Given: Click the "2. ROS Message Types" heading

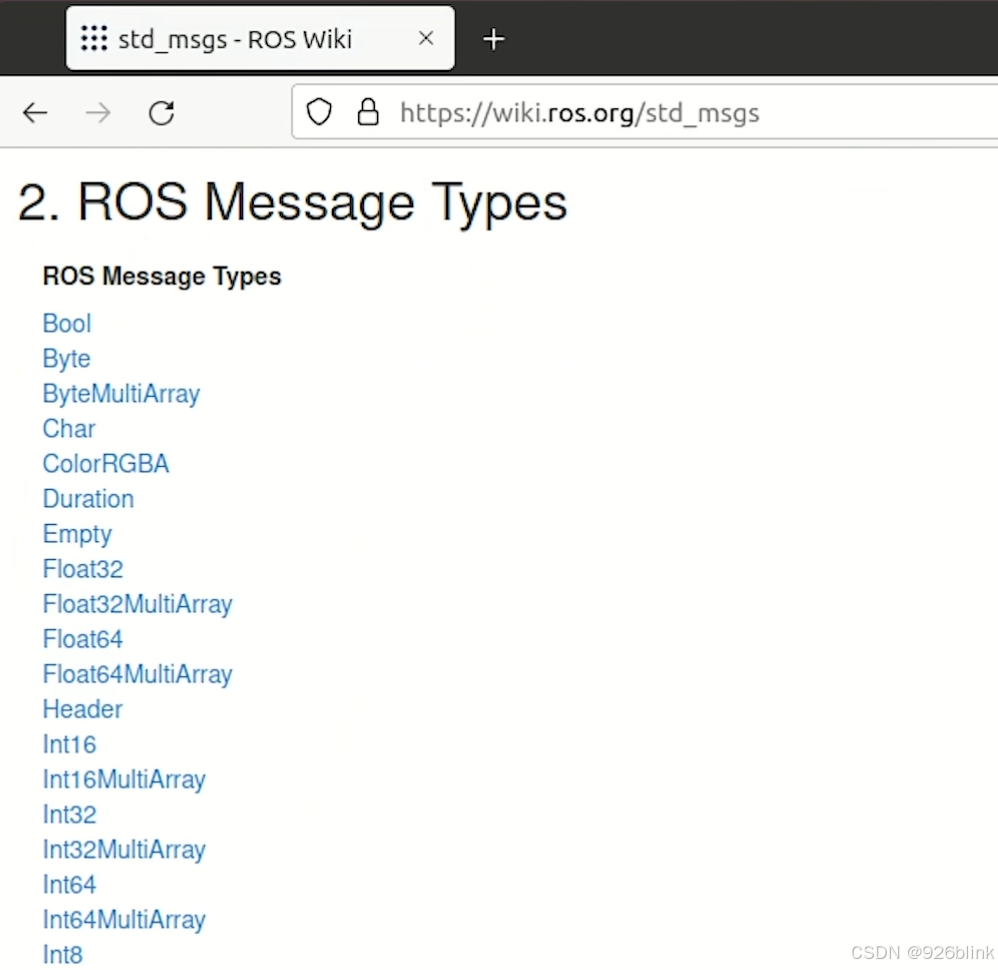Looking at the screenshot, I should click(x=292, y=204).
